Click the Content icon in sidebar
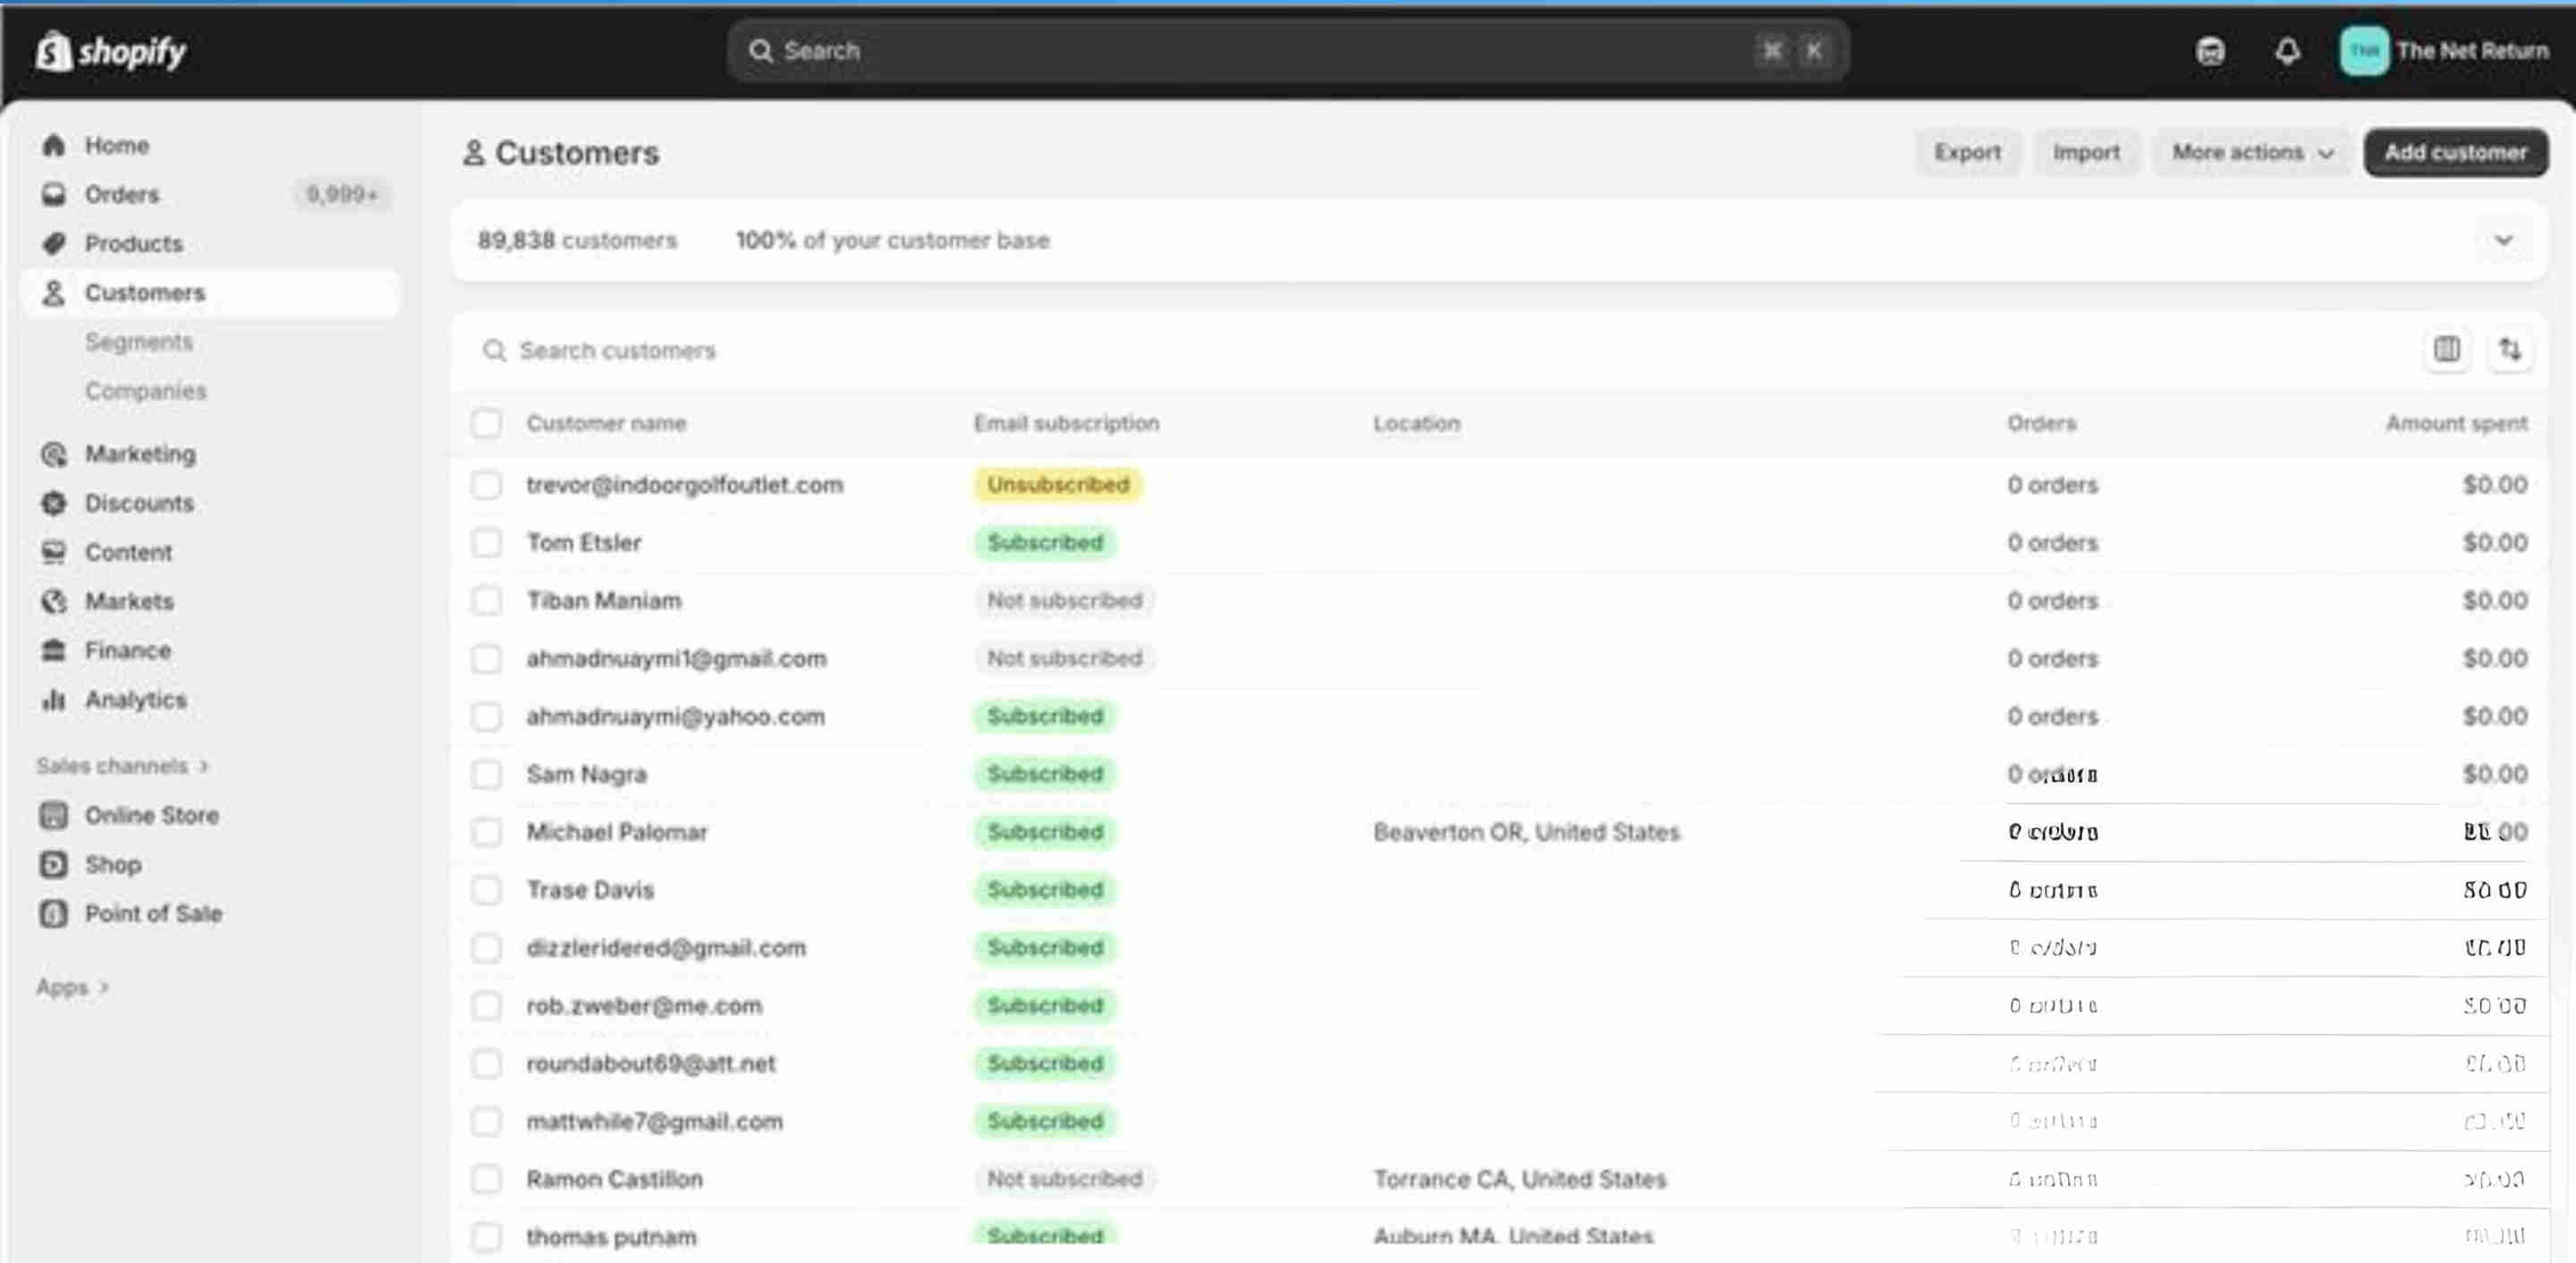 click(54, 552)
